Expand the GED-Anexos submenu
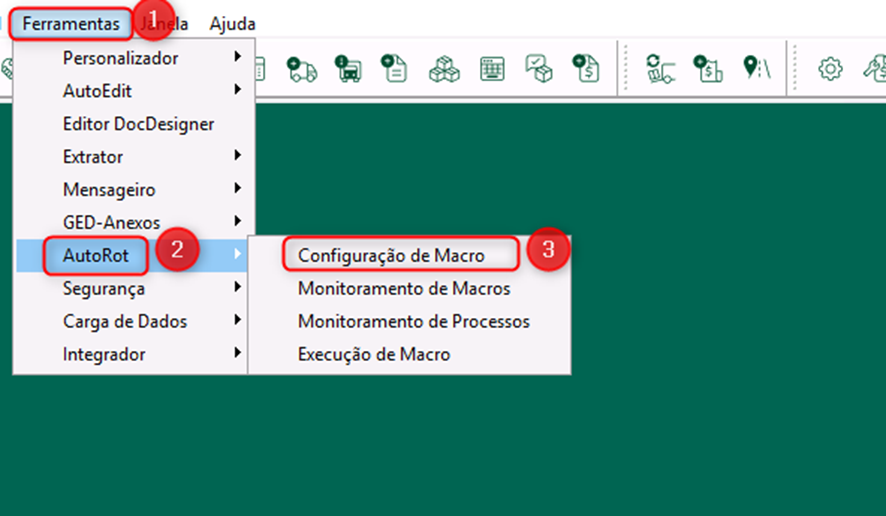Viewport: 886px width, 516px height. pos(134,222)
